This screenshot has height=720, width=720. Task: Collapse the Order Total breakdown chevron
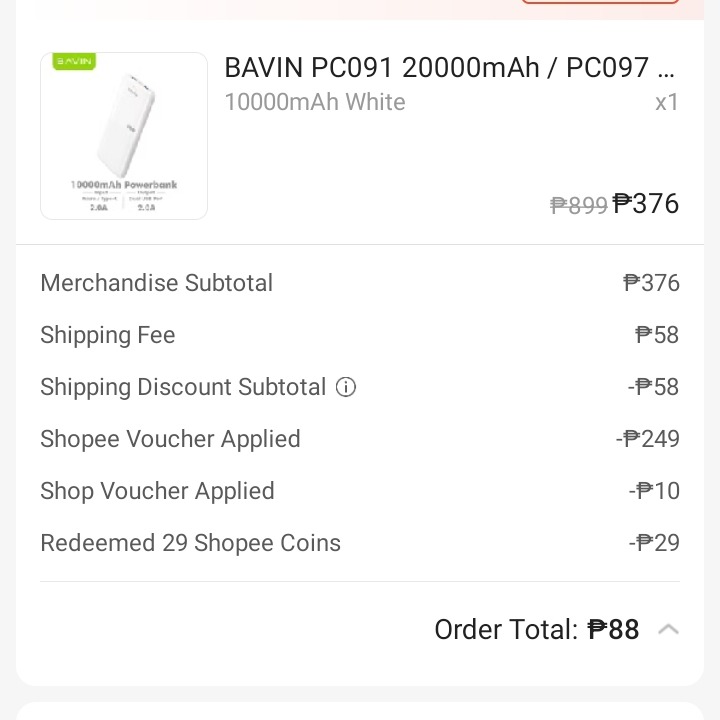(x=668, y=629)
